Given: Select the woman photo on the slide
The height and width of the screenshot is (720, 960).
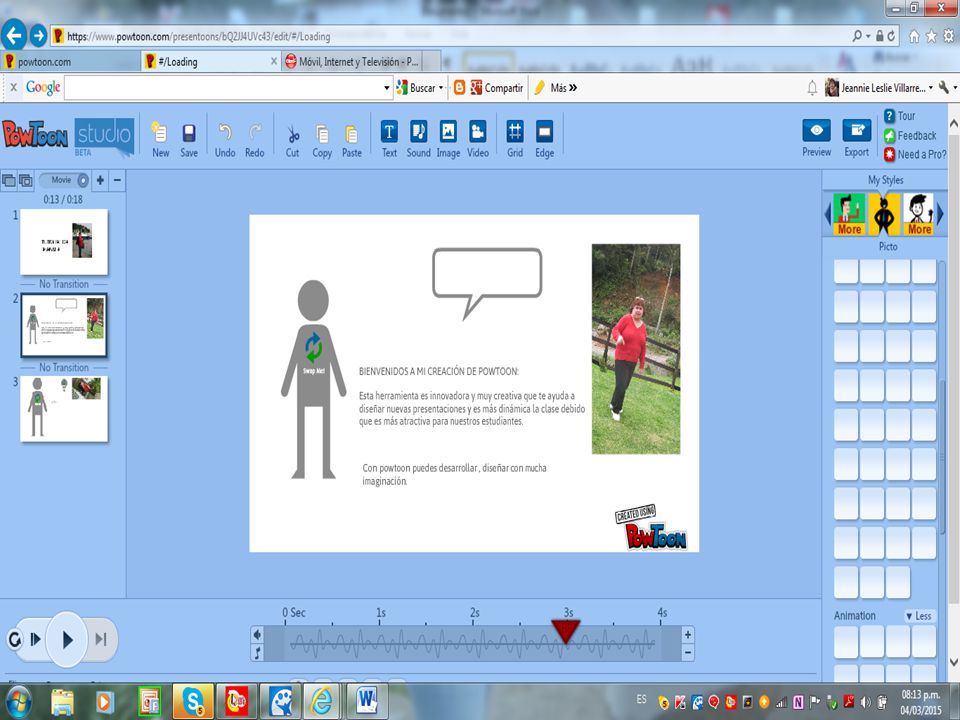Looking at the screenshot, I should (x=636, y=349).
